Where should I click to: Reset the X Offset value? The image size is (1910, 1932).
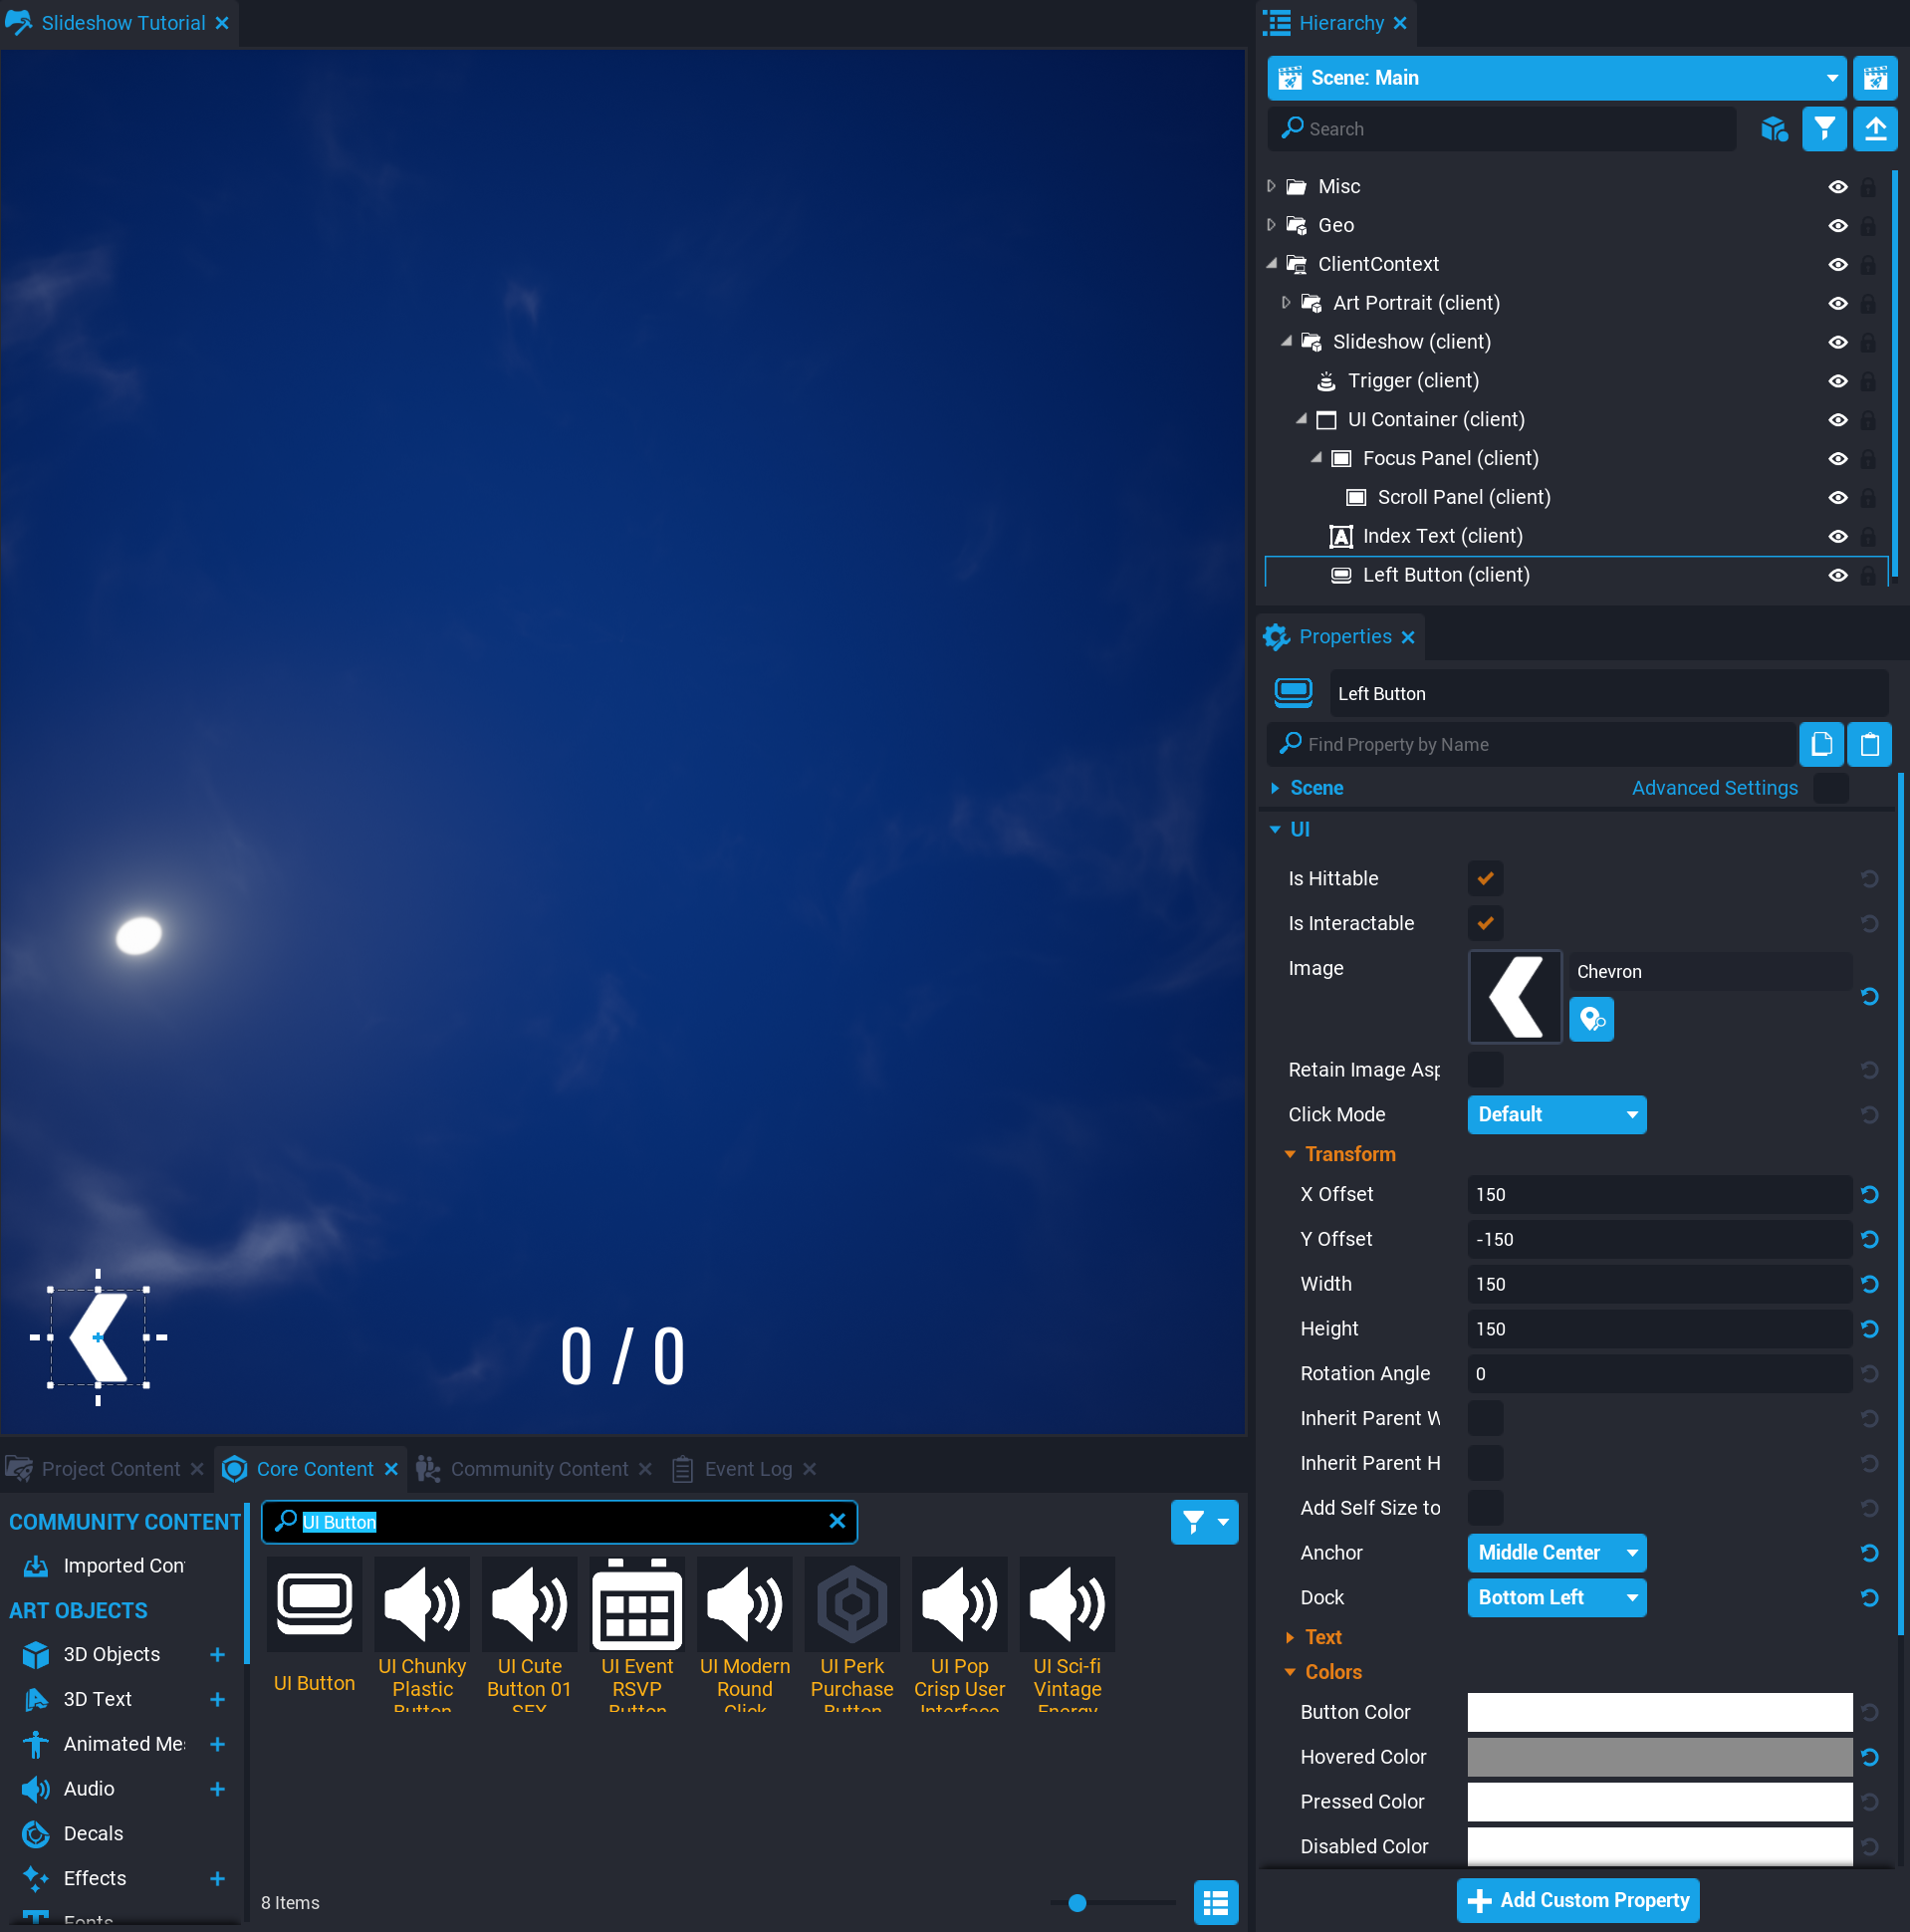(x=1869, y=1194)
